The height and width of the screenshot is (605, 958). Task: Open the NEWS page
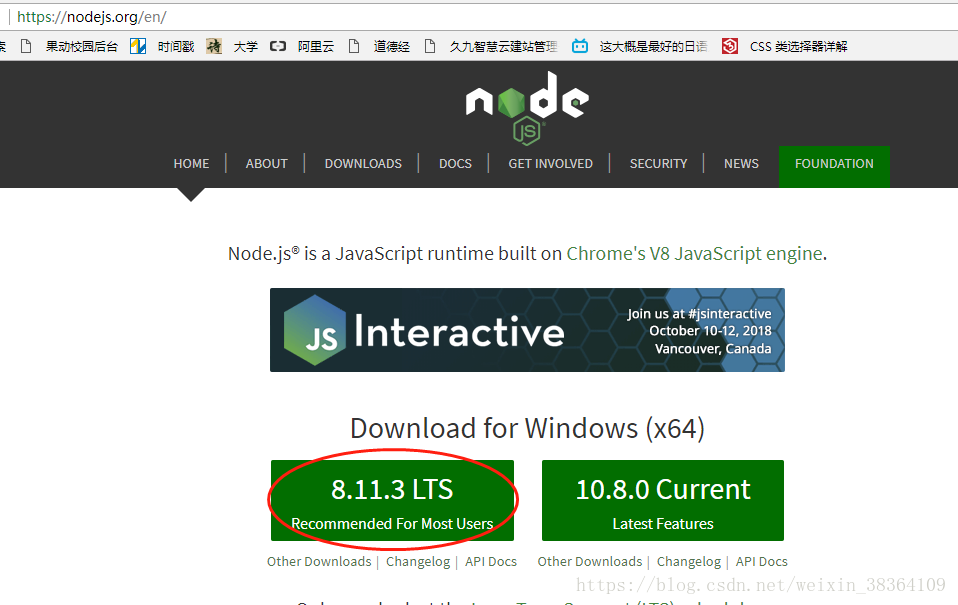point(741,164)
